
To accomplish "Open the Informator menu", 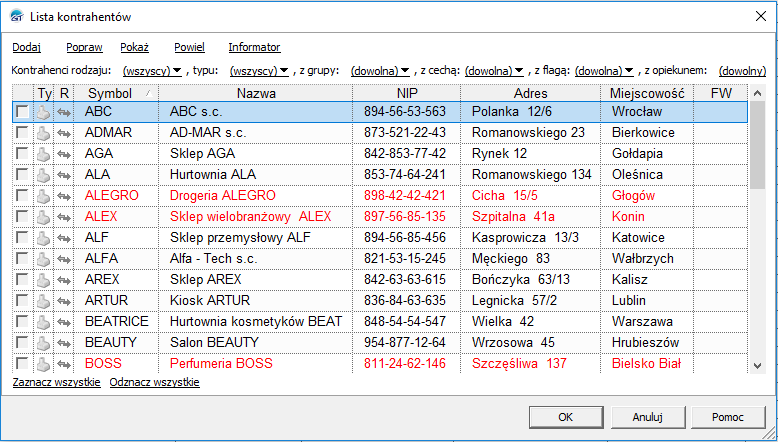I will pos(254,47).
